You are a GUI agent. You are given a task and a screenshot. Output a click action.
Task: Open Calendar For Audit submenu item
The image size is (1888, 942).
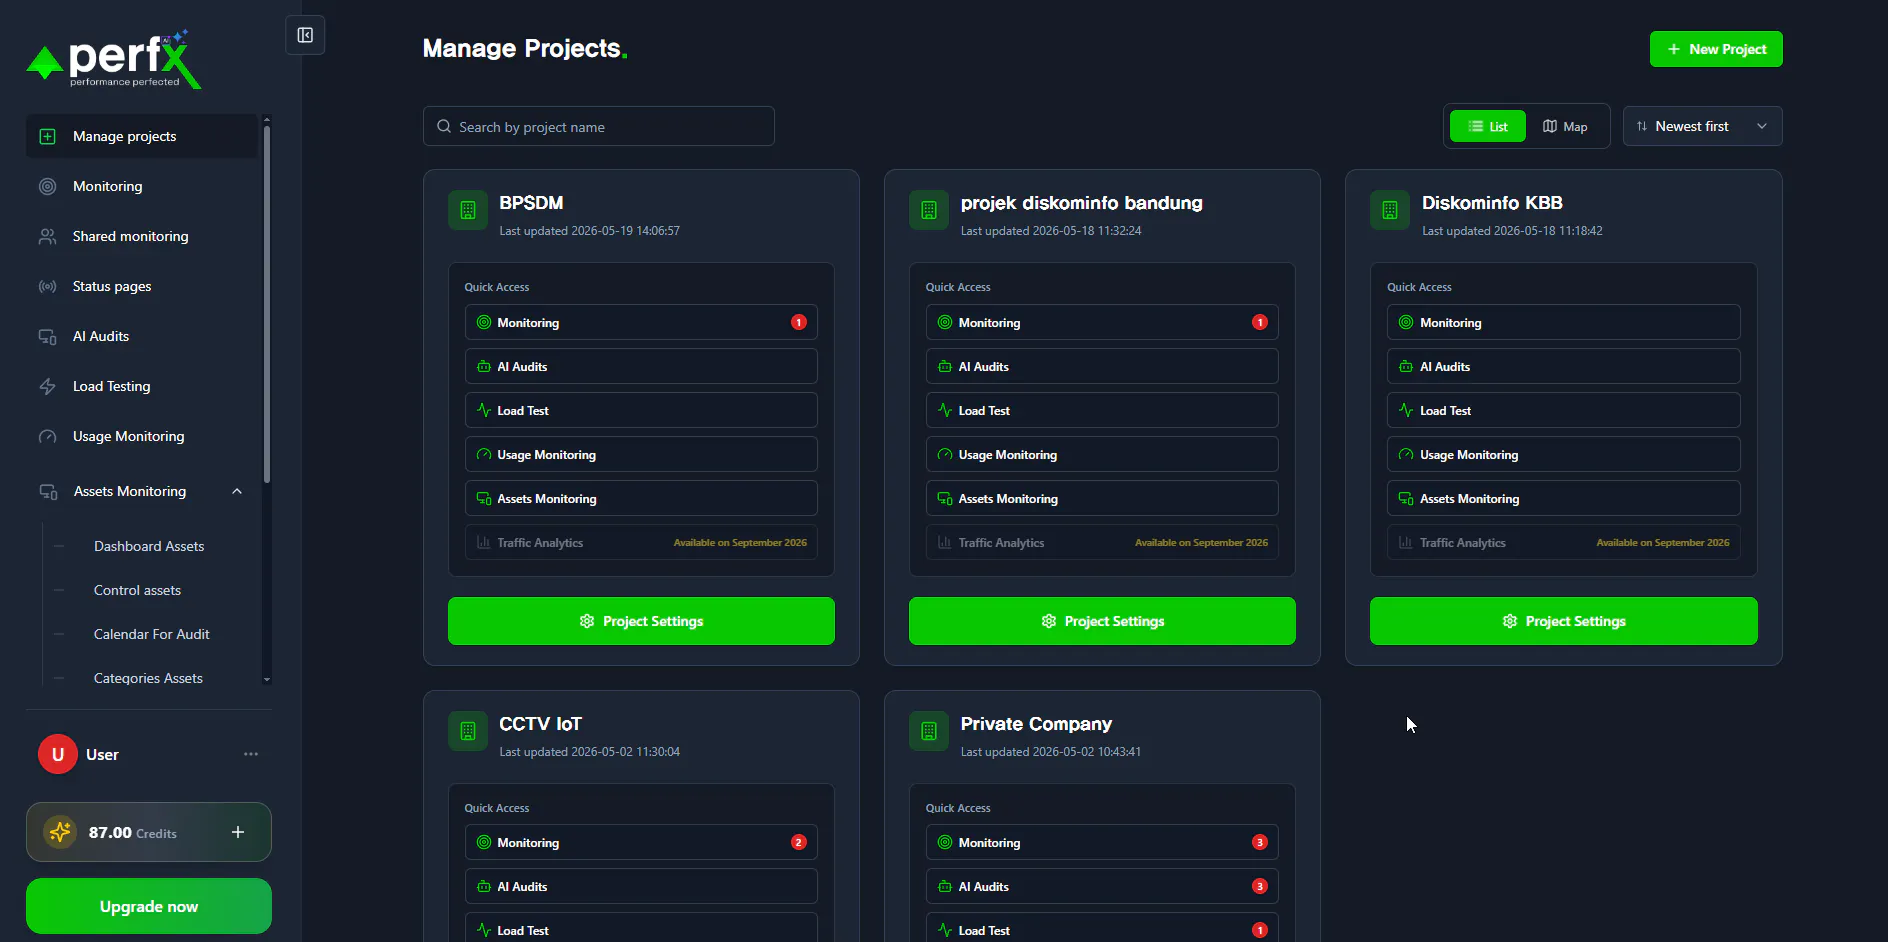click(151, 634)
